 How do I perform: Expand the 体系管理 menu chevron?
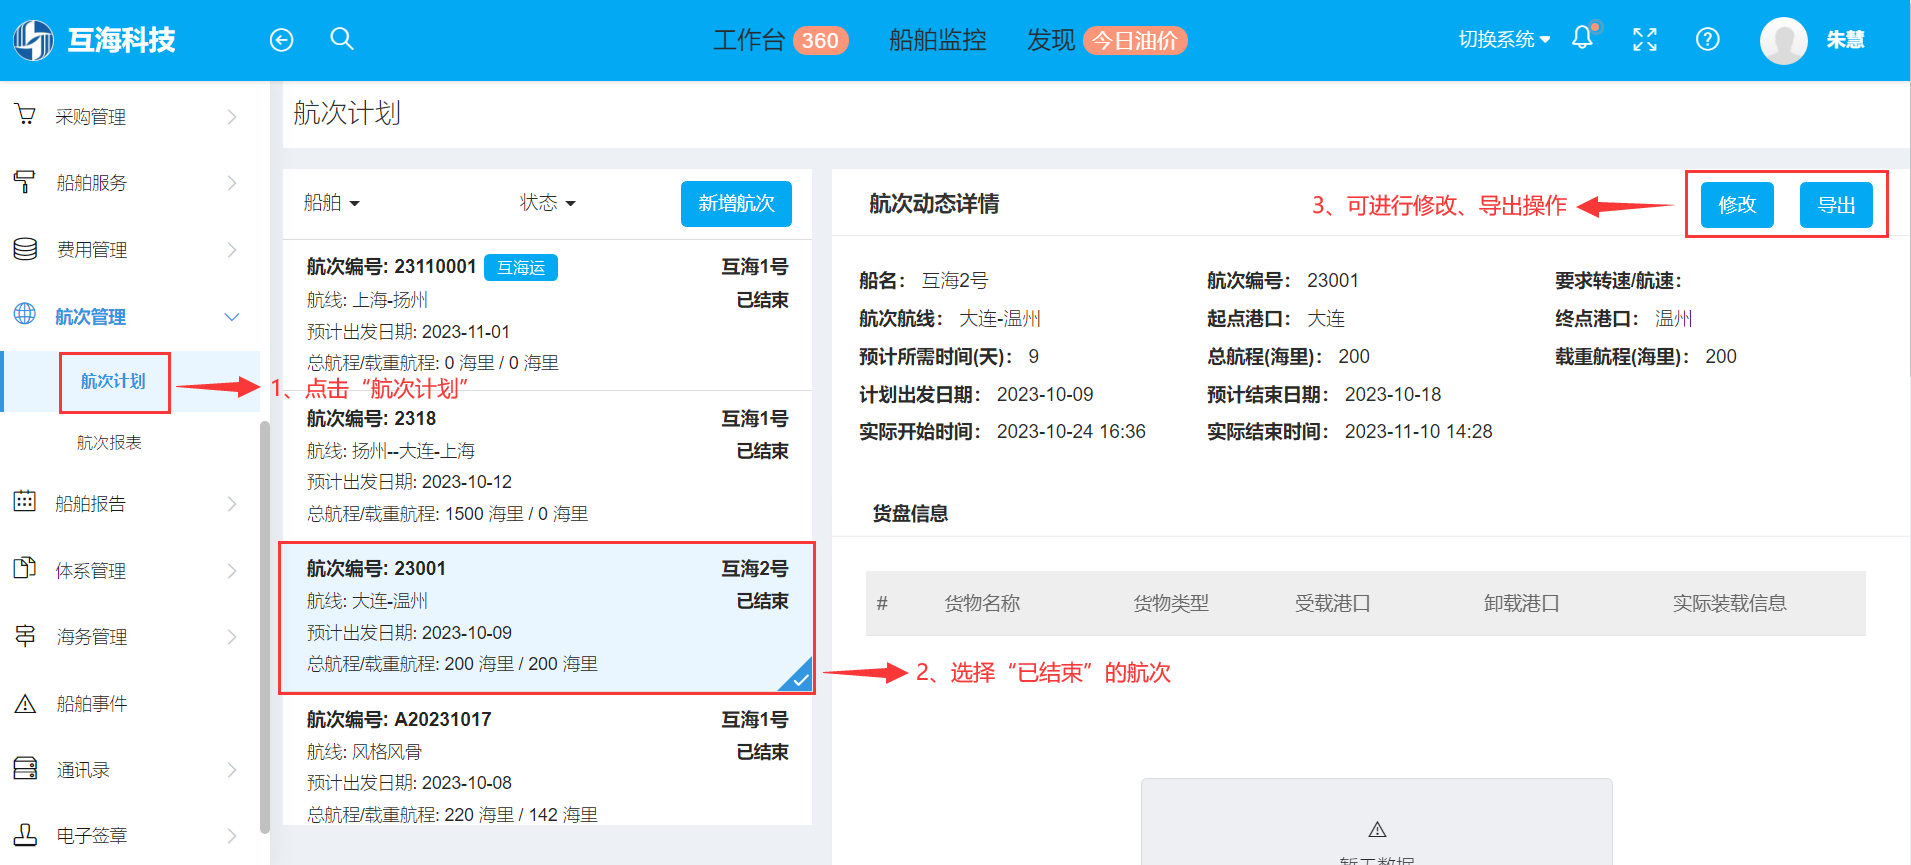click(232, 571)
